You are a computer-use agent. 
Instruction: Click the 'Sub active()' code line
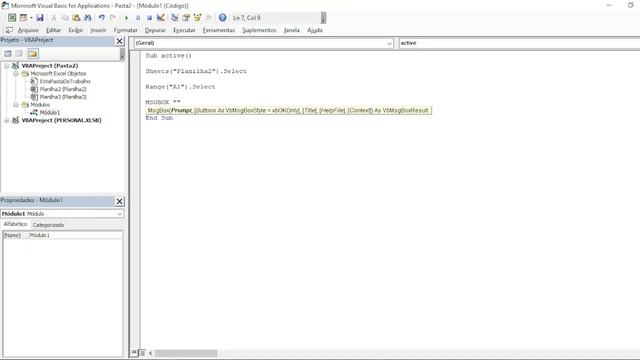[x=169, y=56]
